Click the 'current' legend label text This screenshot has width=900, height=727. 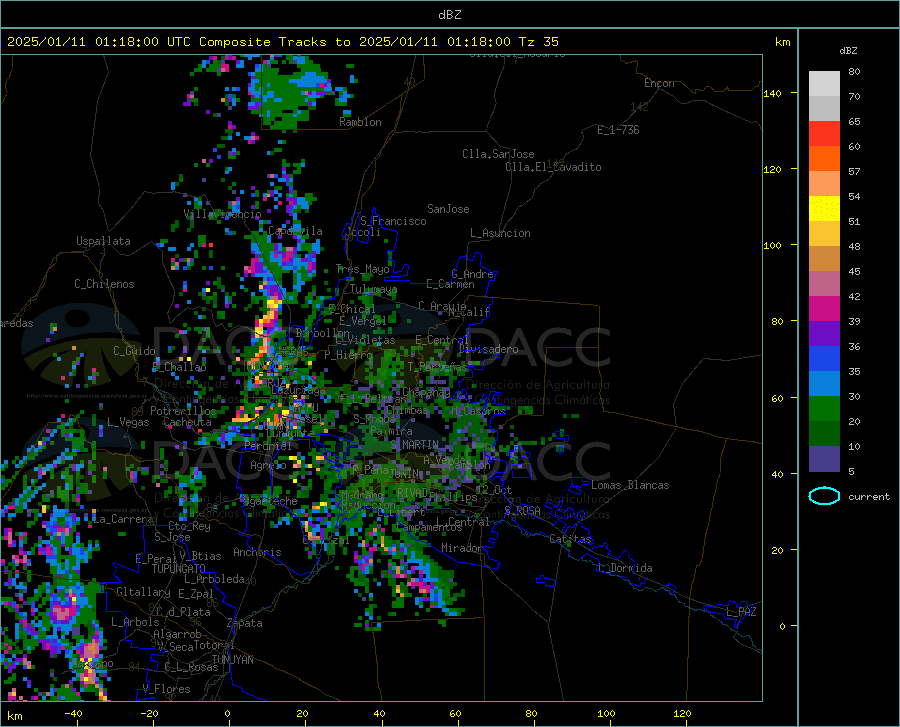[868, 496]
